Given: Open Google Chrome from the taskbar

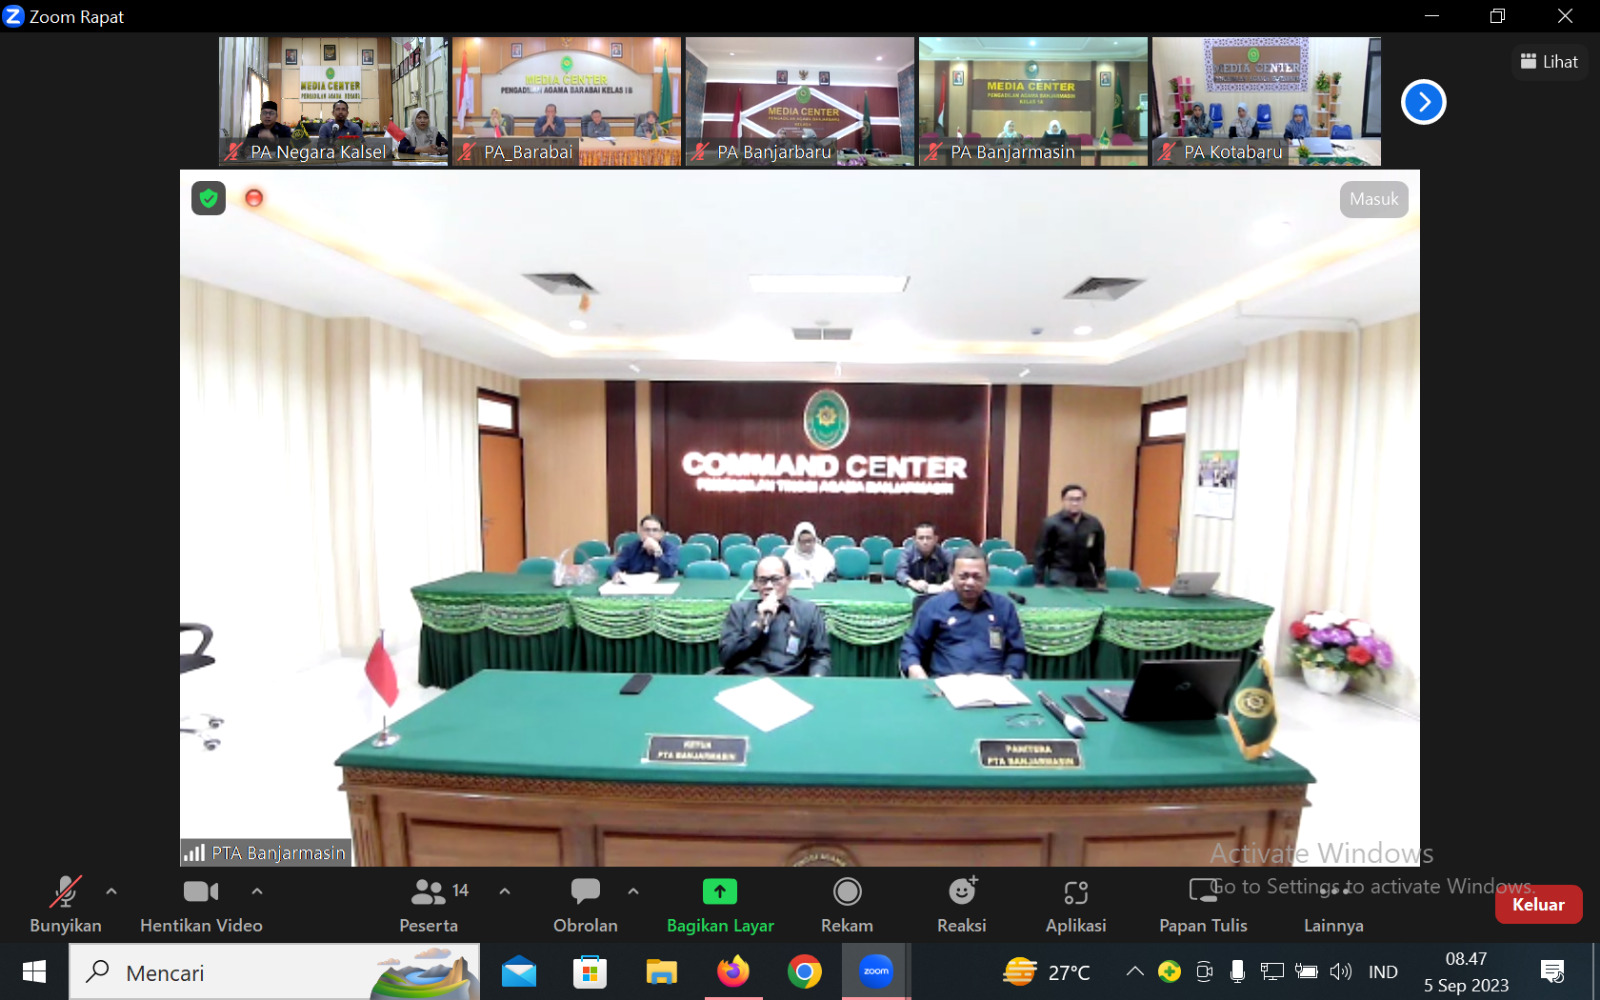Looking at the screenshot, I should click(804, 971).
